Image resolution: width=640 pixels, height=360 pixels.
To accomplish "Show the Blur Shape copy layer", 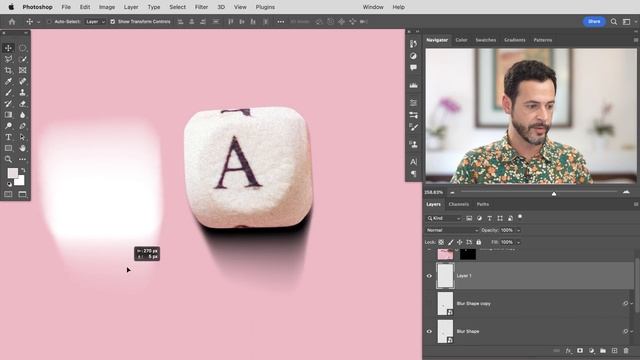I will tap(429, 304).
